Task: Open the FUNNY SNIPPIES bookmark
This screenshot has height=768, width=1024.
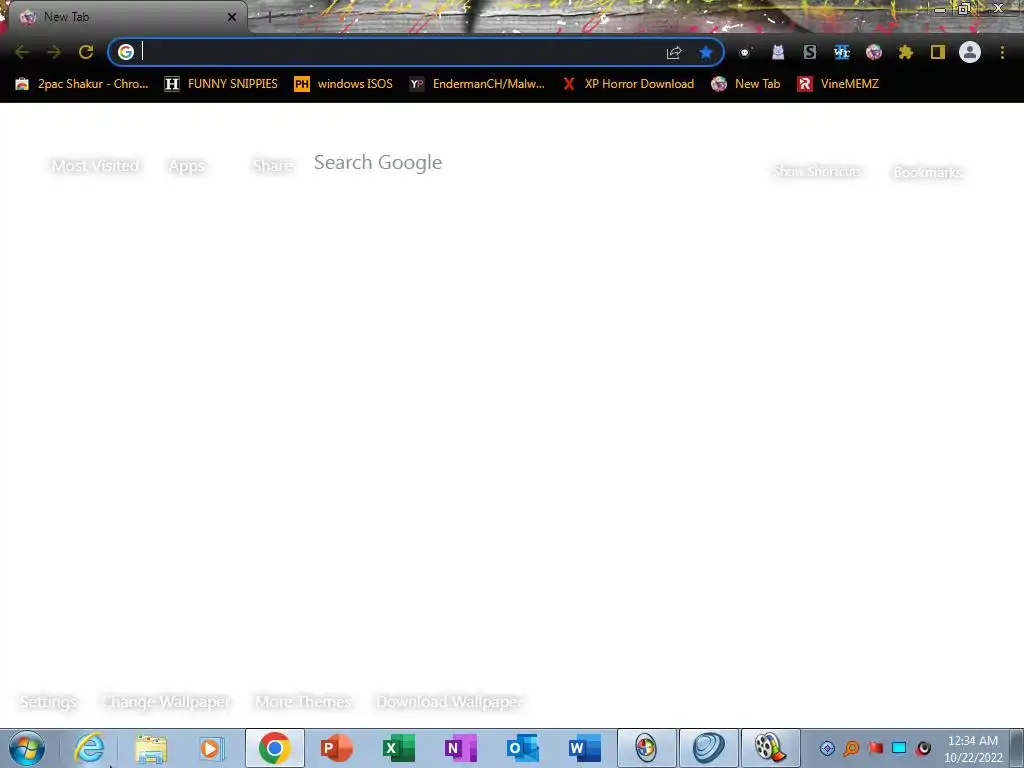Action: tap(221, 84)
